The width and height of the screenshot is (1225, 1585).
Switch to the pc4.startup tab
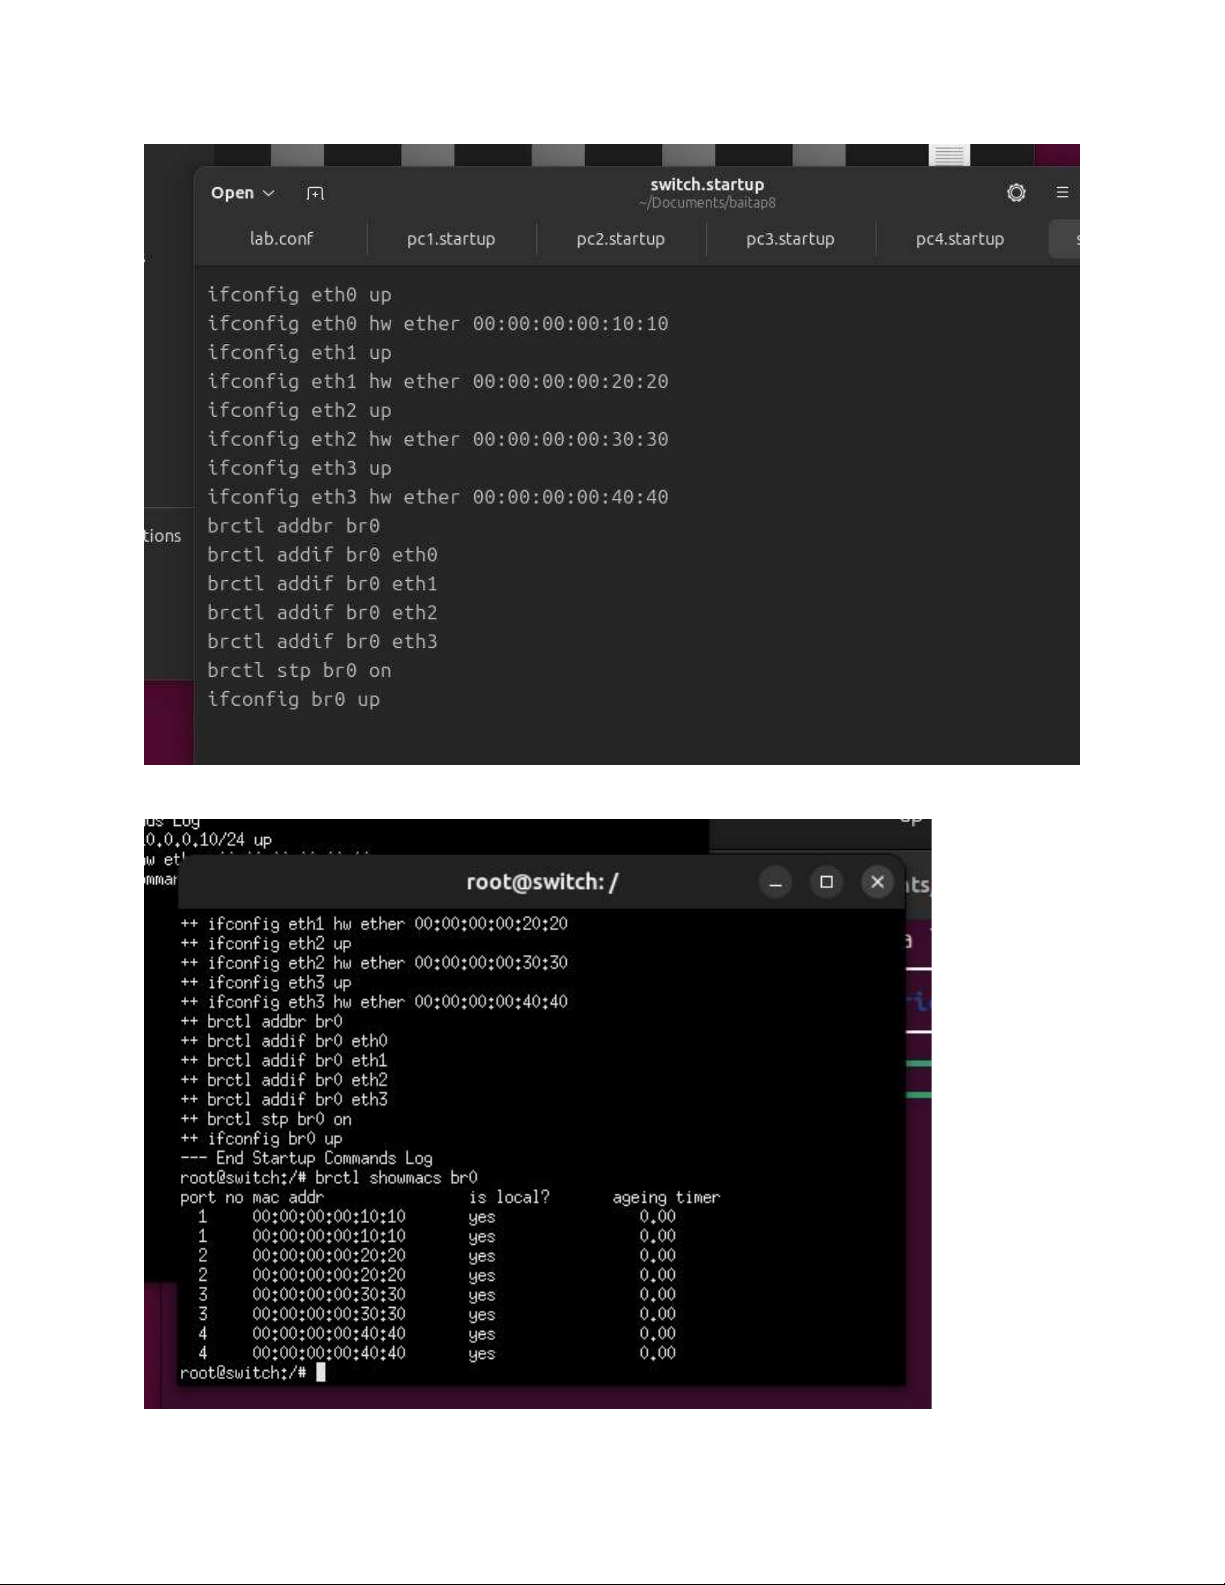pos(960,239)
